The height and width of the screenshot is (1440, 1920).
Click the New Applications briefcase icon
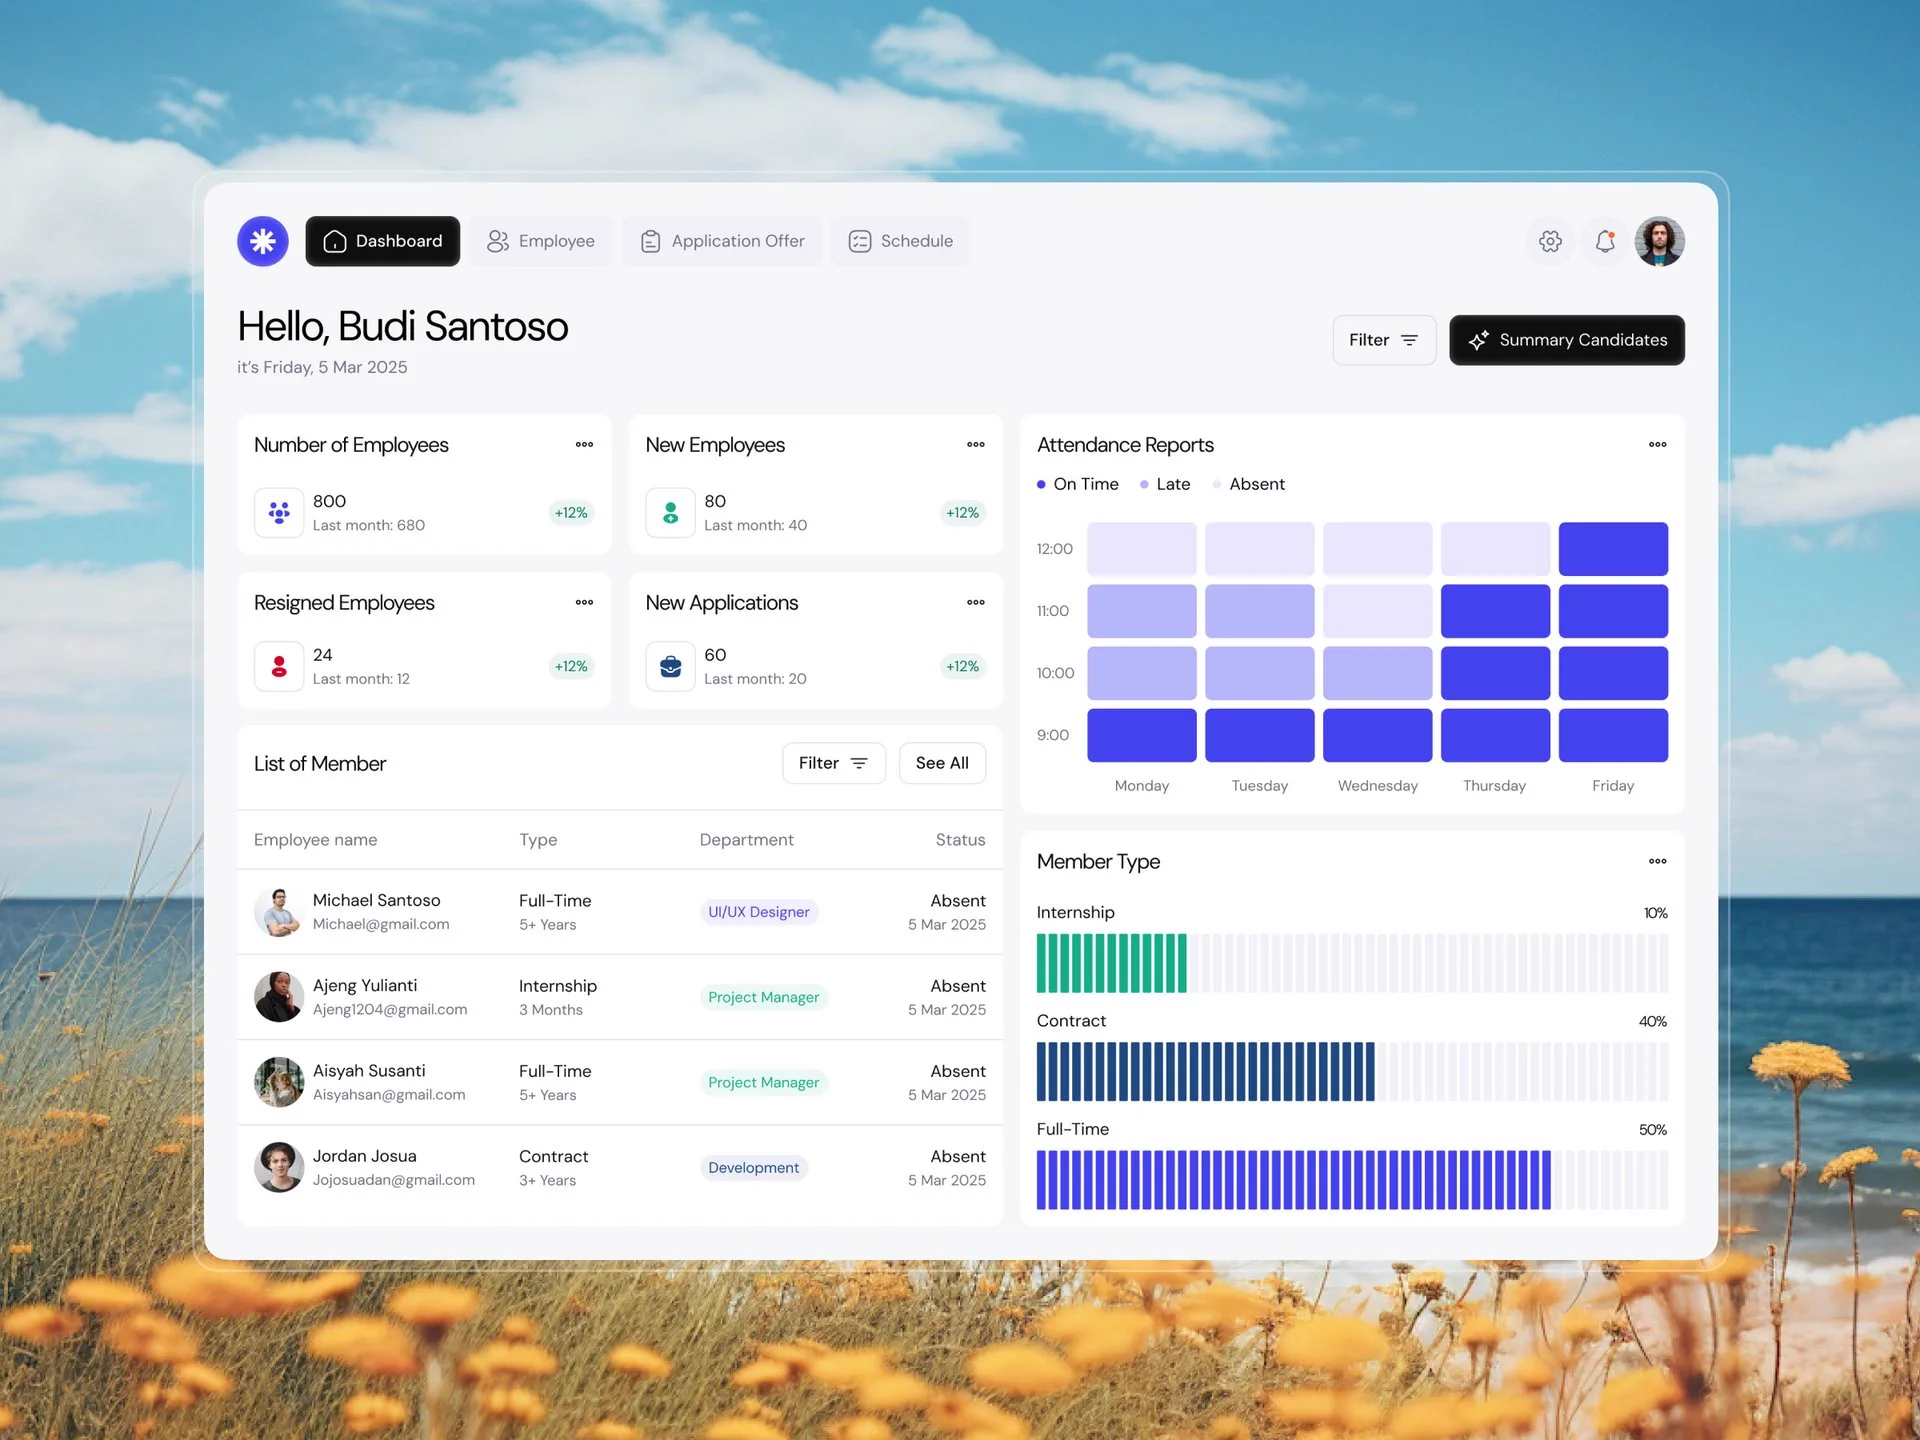pyautogui.click(x=671, y=666)
